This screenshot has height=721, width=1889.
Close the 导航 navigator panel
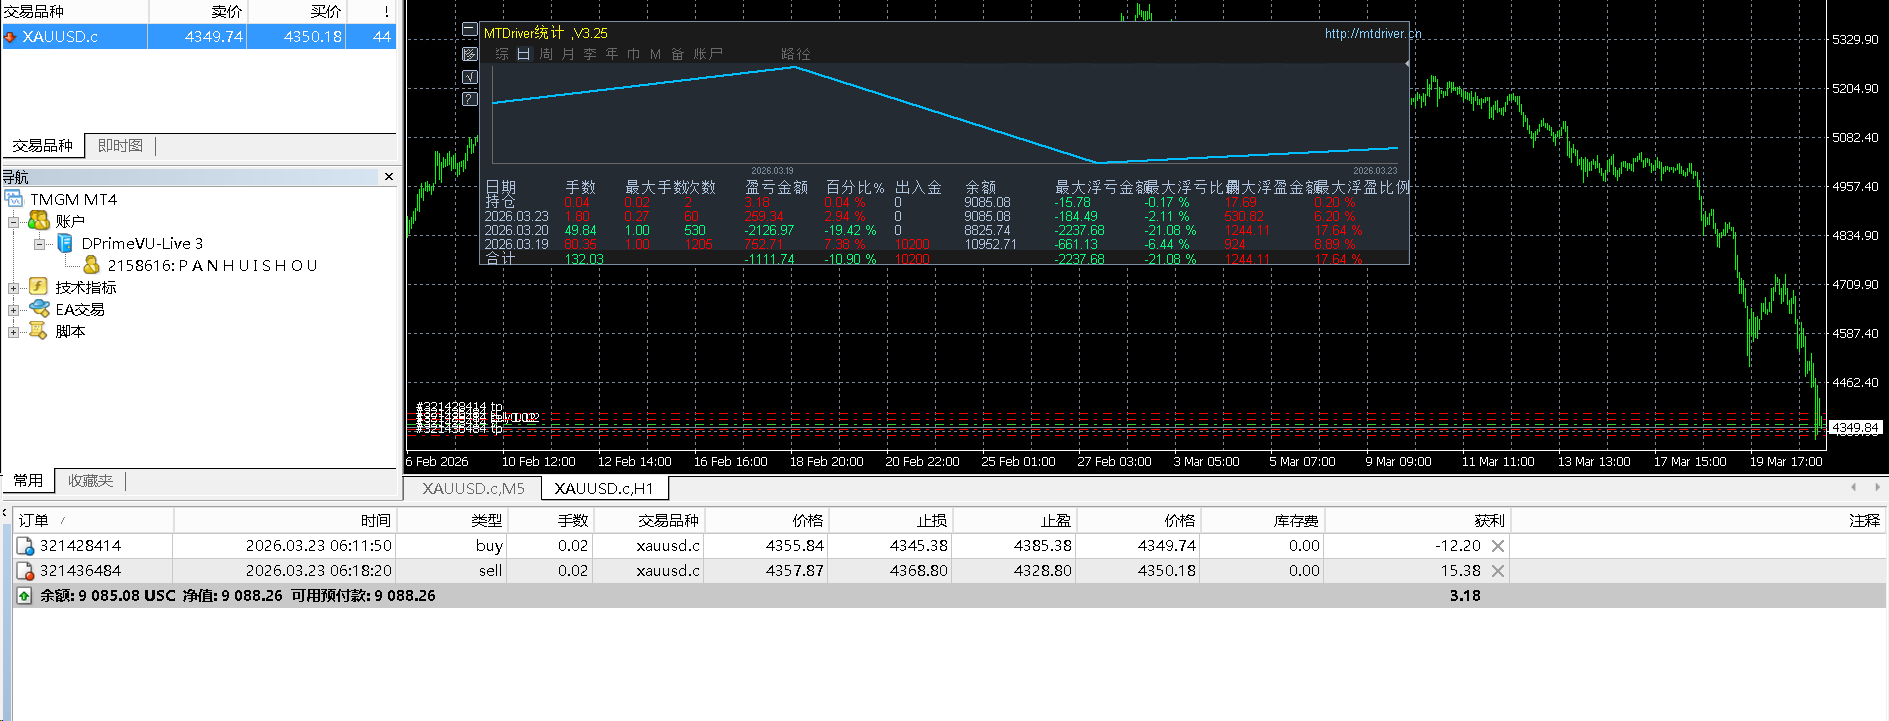(x=389, y=177)
